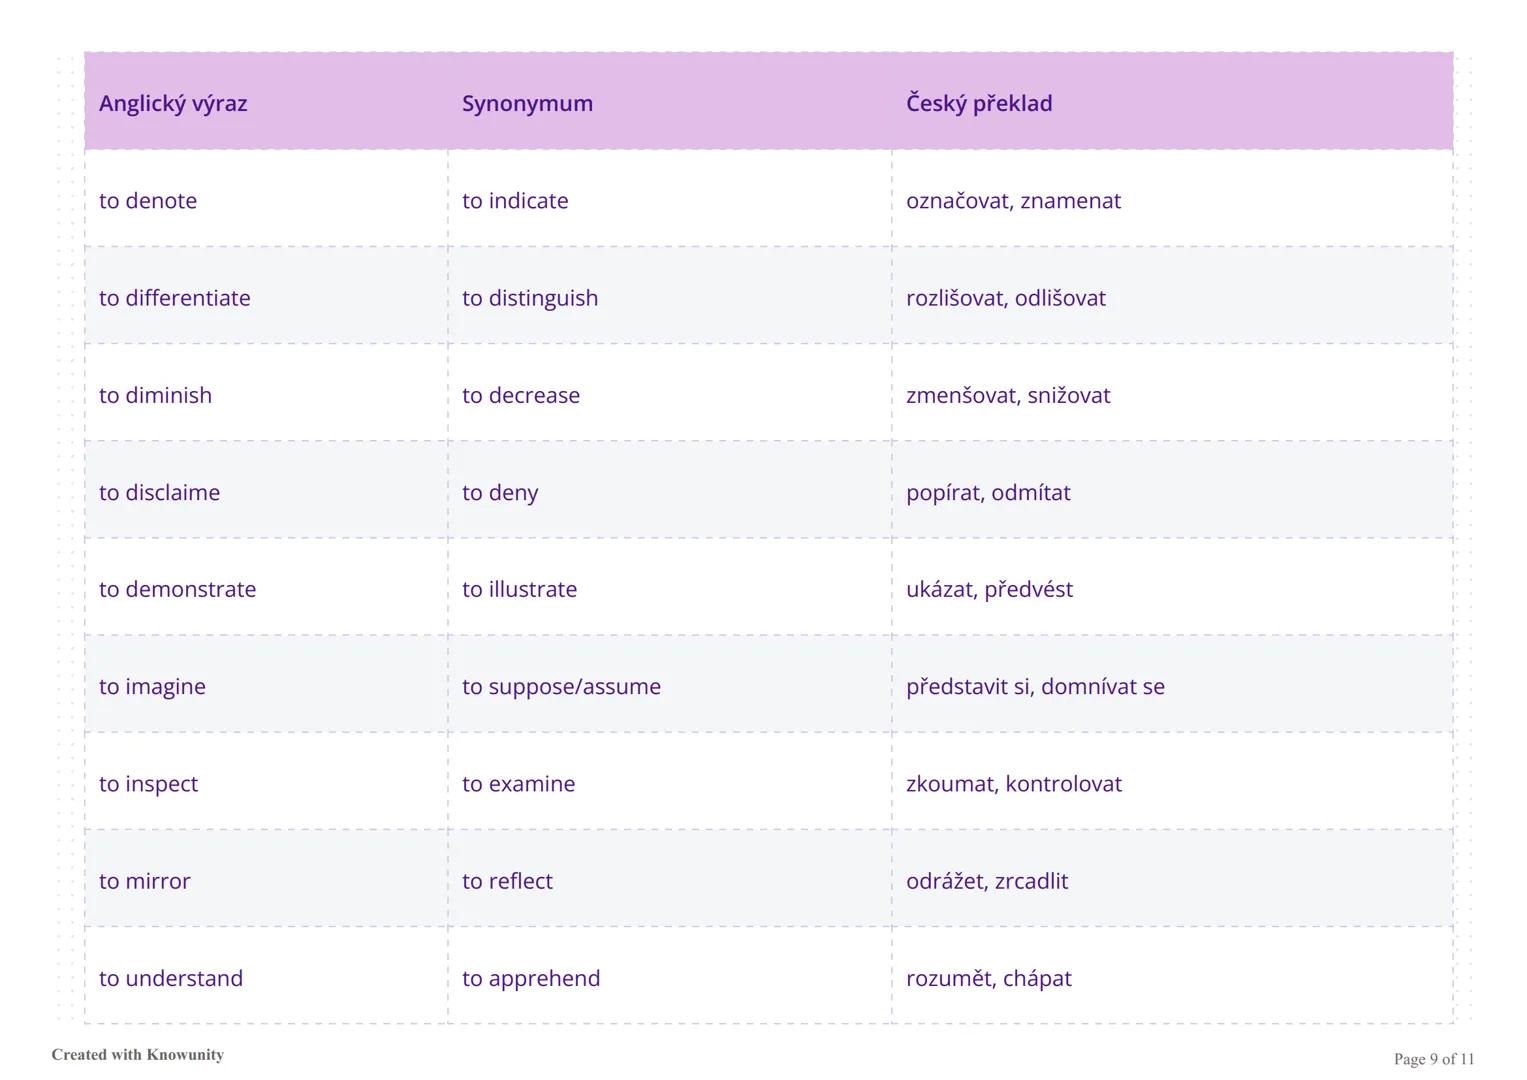Image resolution: width=1527 pixels, height=1080 pixels.
Task: Click the 'Page 9 of 11' indicator
Action: click(x=1434, y=1059)
